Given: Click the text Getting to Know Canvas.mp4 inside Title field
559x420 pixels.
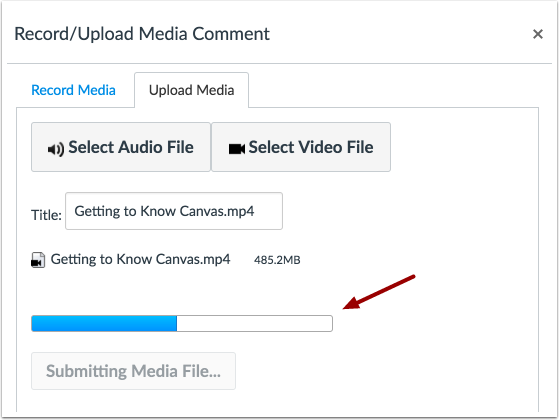Looking at the screenshot, I should [164, 211].
